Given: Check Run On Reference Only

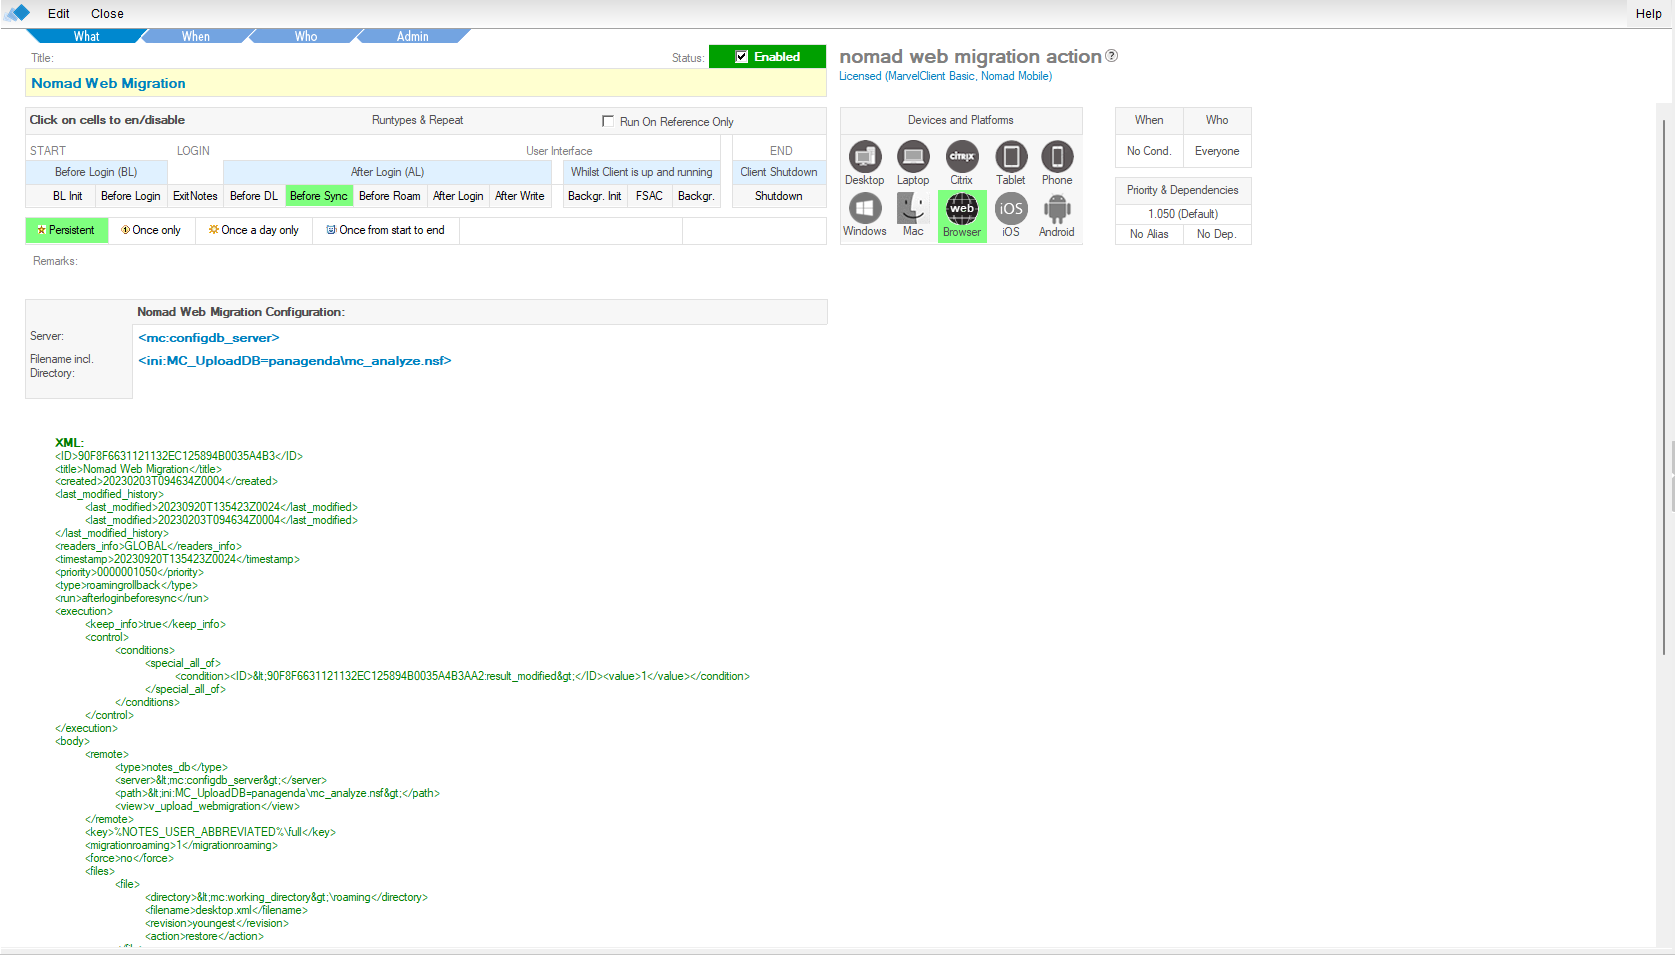Looking at the screenshot, I should click(x=608, y=121).
